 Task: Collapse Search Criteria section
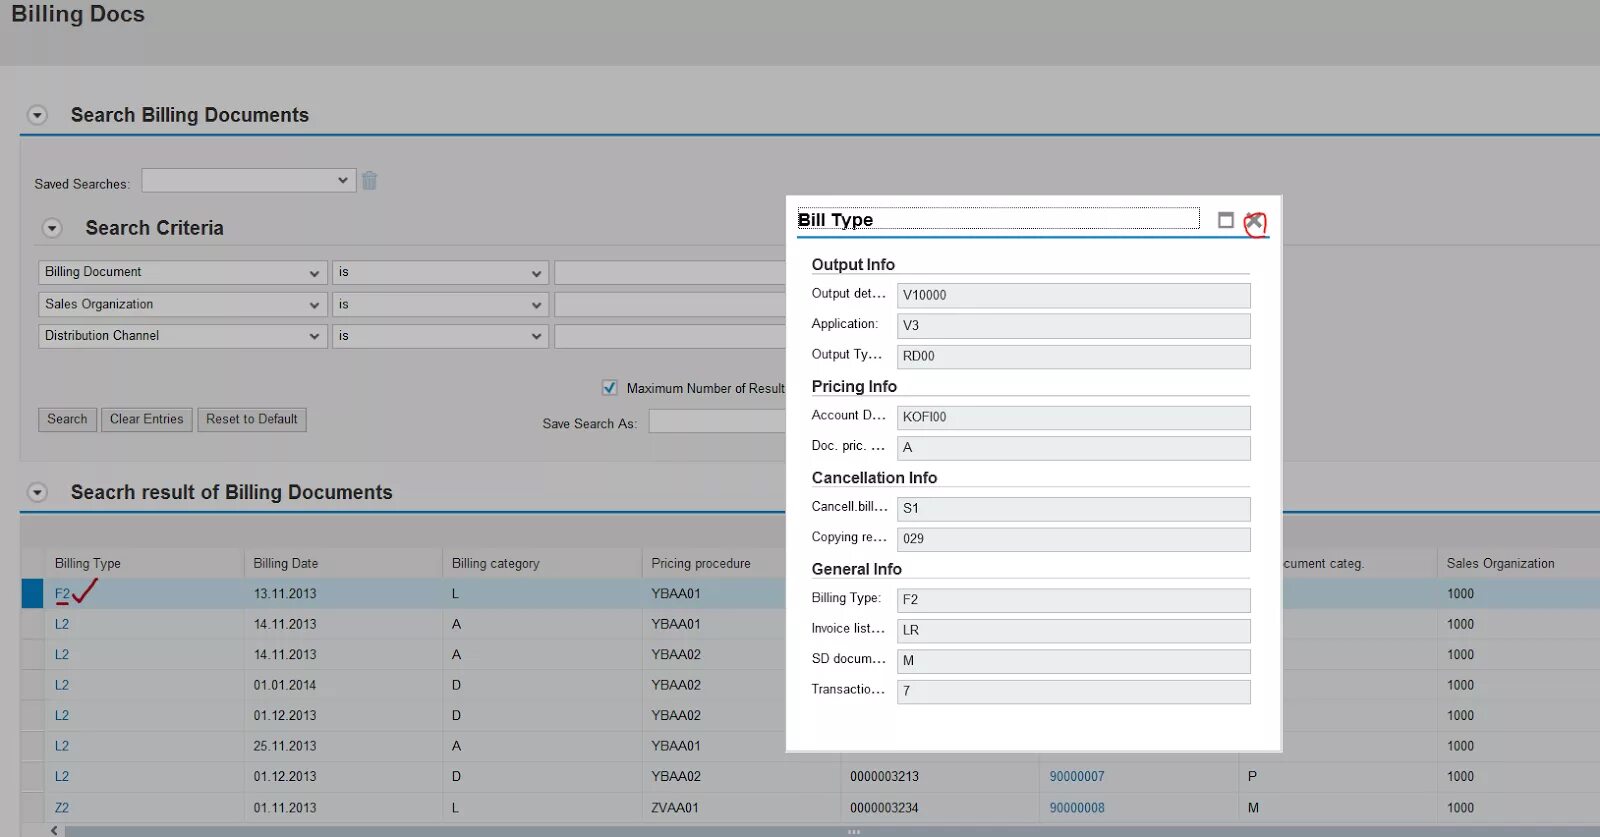pos(52,228)
